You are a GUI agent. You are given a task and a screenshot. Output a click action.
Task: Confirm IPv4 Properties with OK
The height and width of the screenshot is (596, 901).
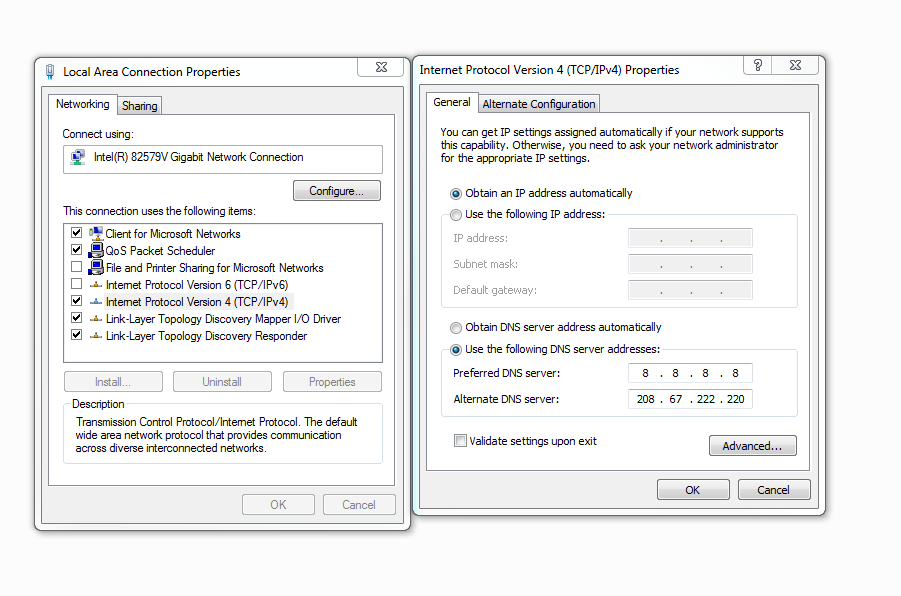[x=693, y=490]
